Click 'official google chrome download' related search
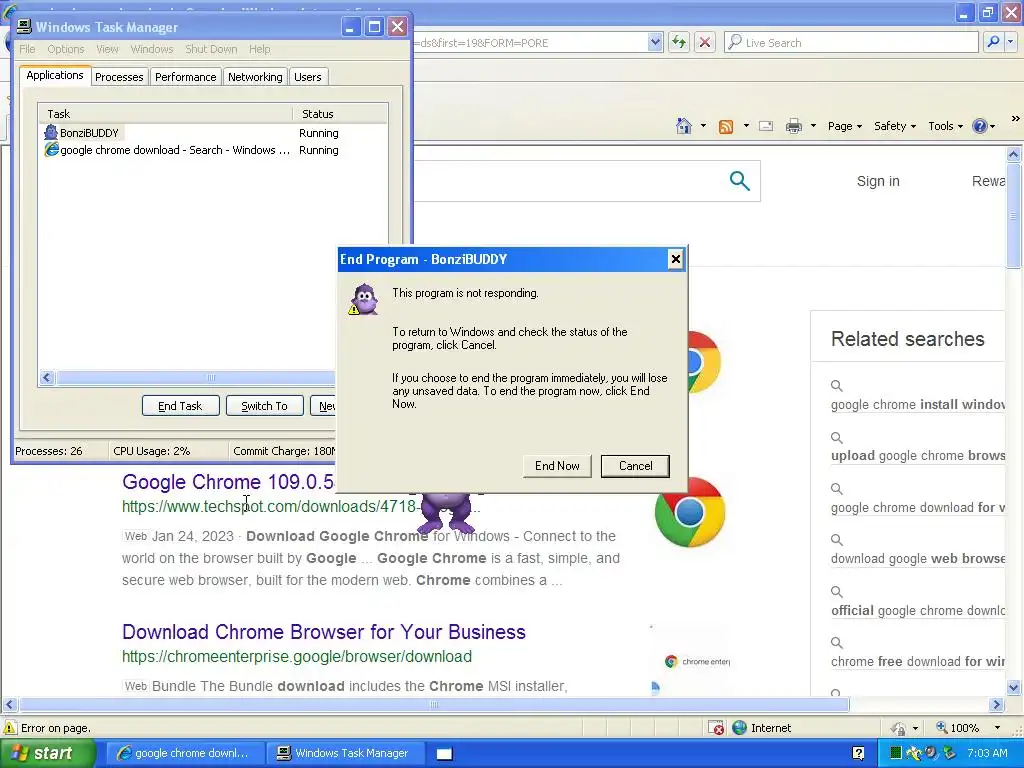The image size is (1024, 768). click(918, 611)
